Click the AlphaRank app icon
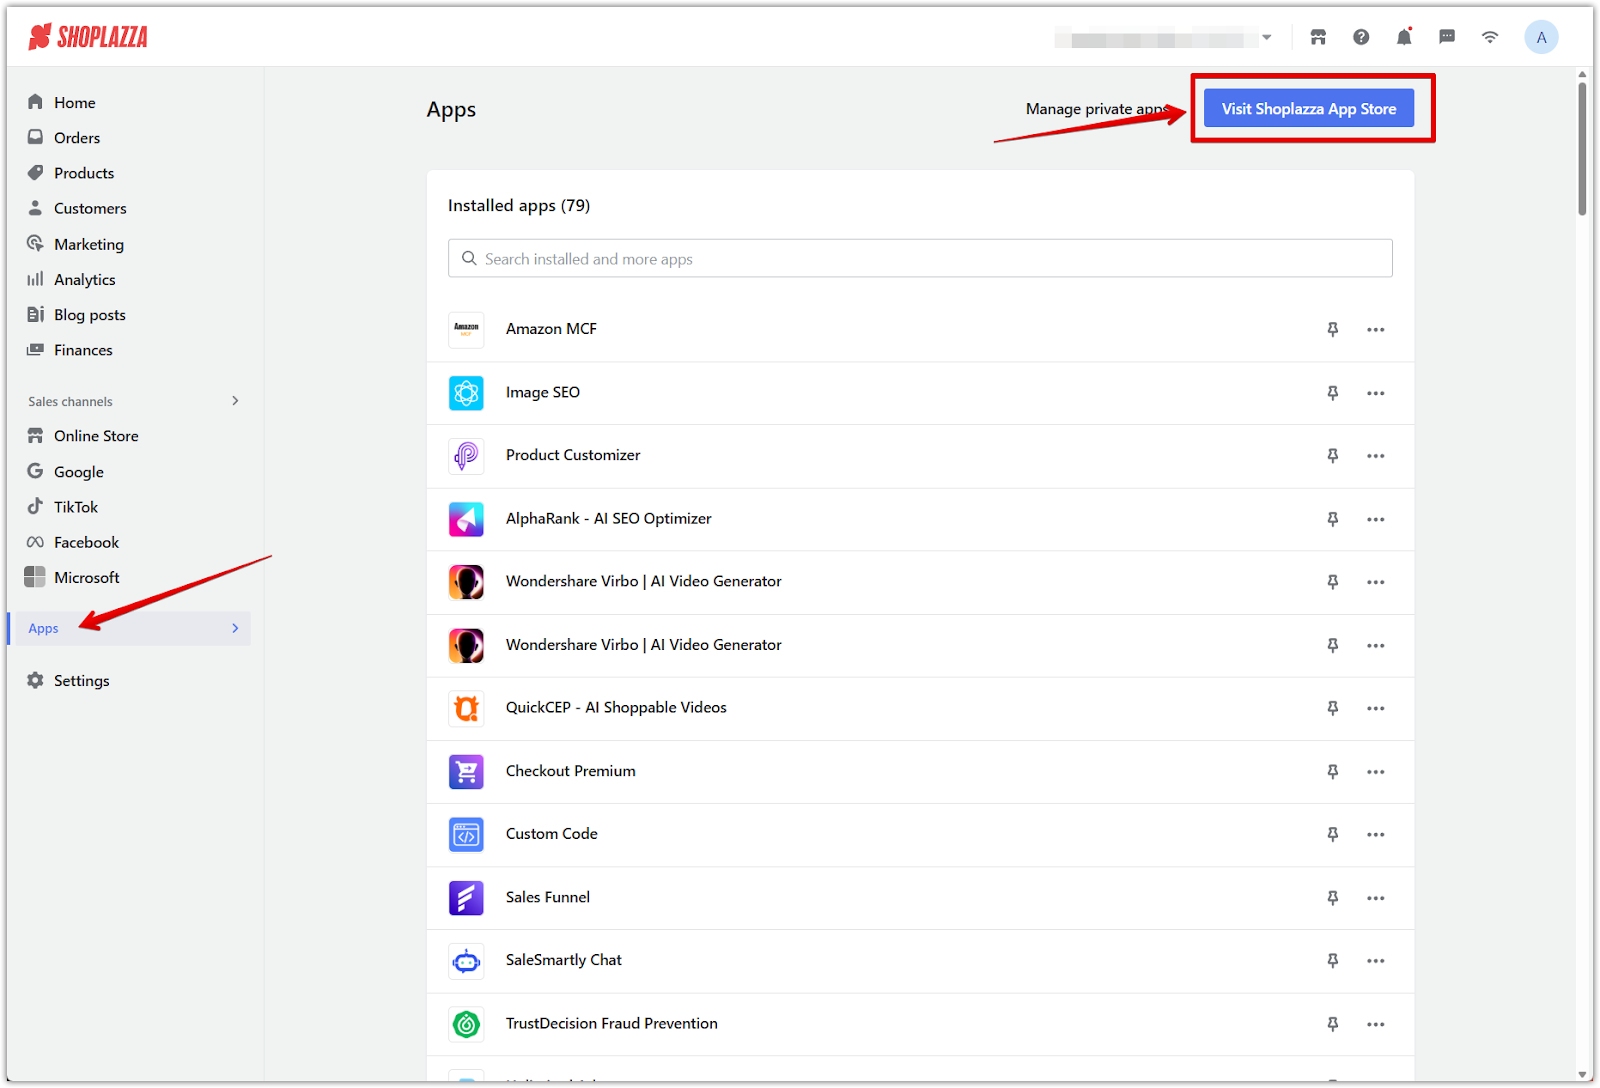 (x=466, y=519)
